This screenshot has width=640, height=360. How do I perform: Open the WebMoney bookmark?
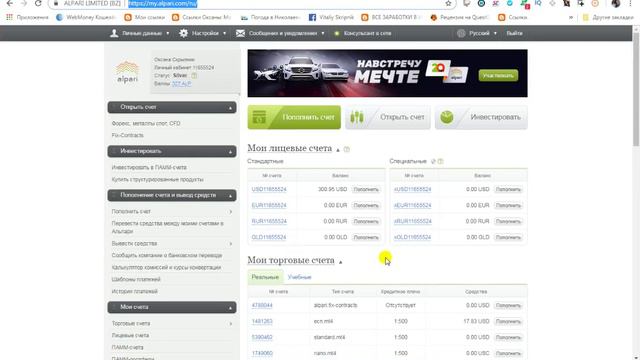(86, 17)
